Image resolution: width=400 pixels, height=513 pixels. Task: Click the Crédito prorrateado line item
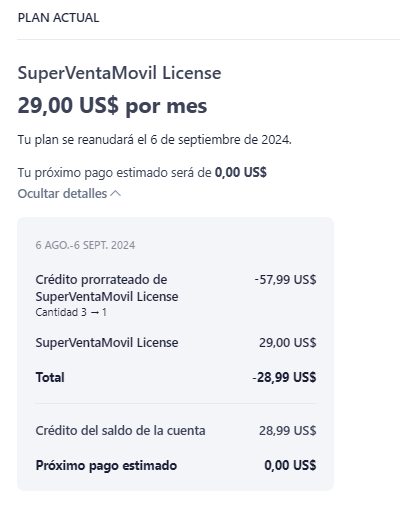tap(107, 288)
